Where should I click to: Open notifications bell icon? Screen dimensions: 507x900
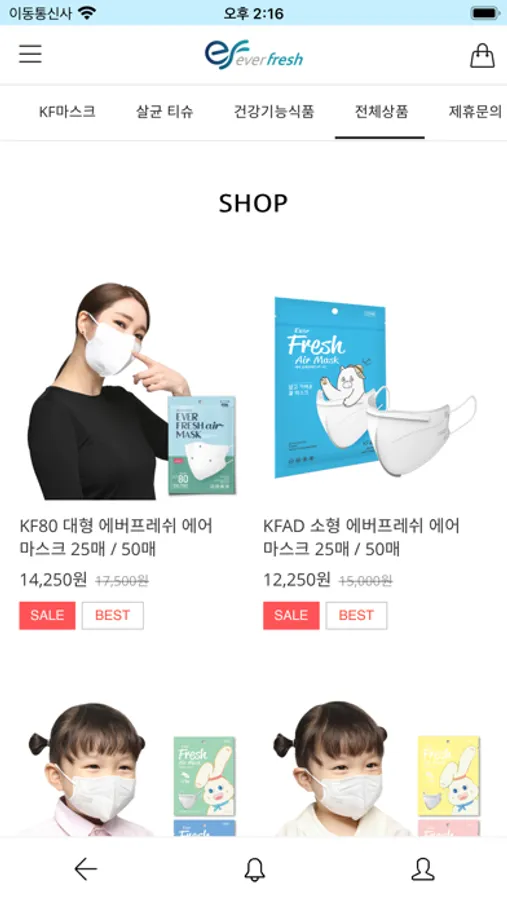254,869
